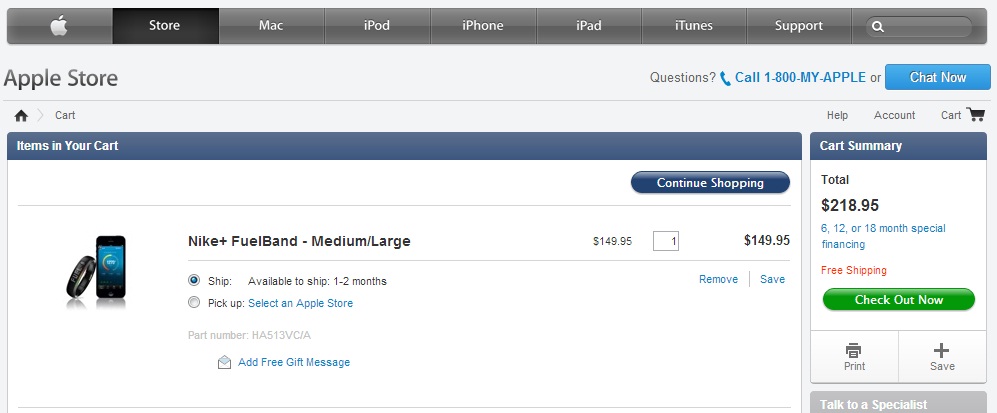Screen dimensions: 997x413
Task: Open the Cart link at top right
Action: (x=951, y=115)
